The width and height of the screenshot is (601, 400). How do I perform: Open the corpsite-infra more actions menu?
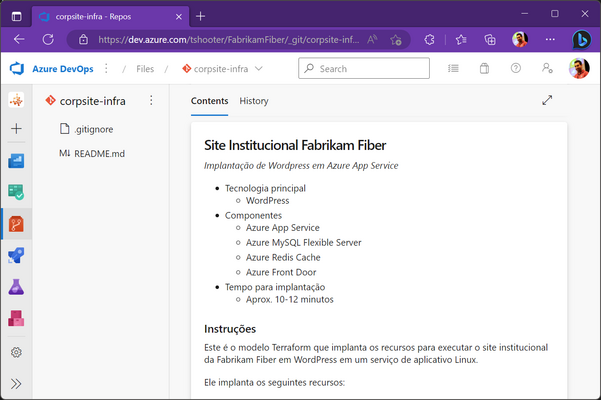tap(151, 101)
